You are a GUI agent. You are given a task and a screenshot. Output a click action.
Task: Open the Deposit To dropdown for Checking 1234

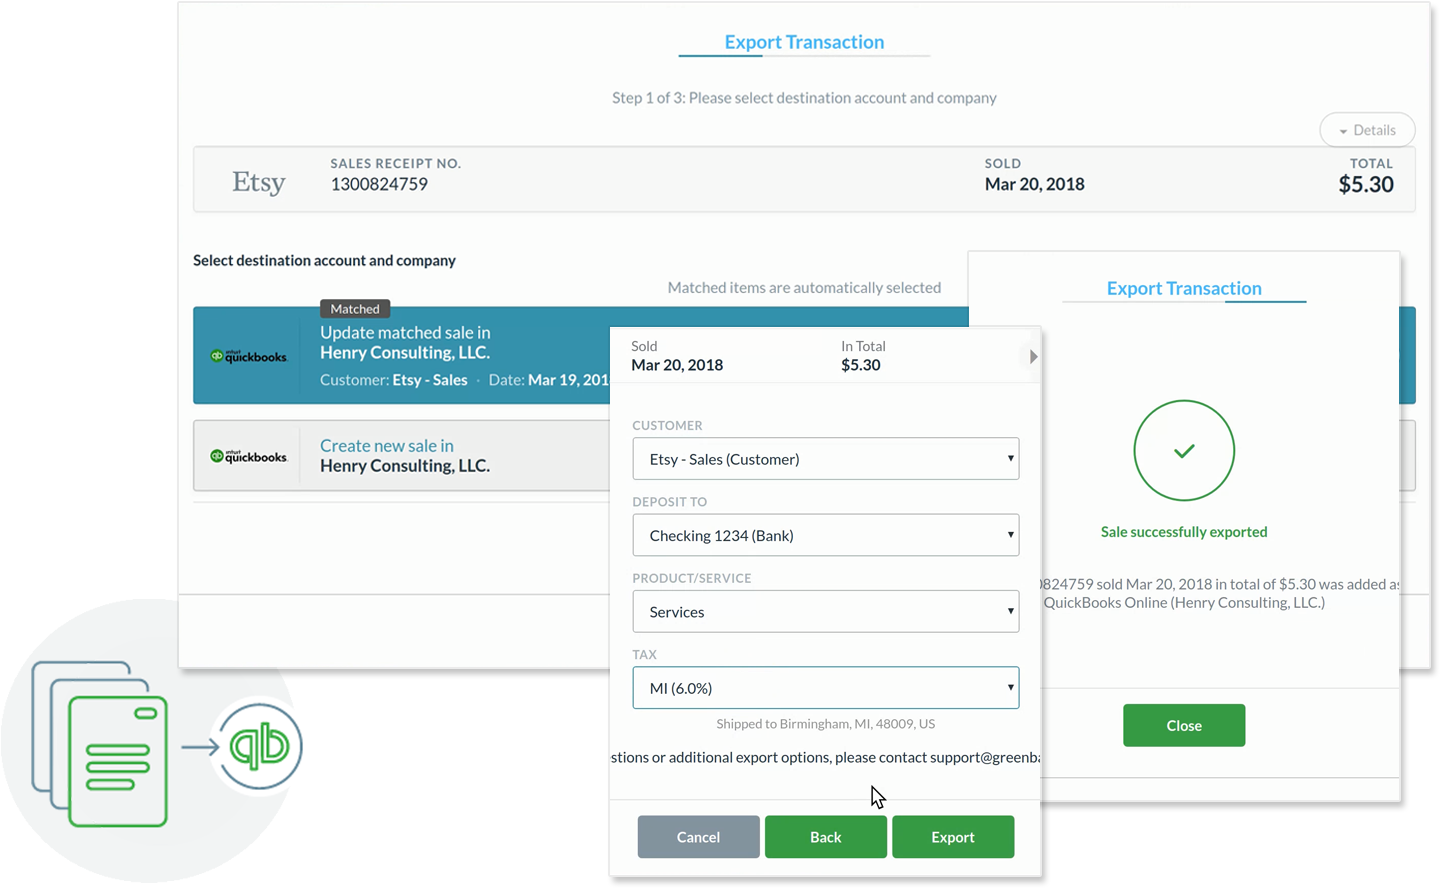coord(825,535)
